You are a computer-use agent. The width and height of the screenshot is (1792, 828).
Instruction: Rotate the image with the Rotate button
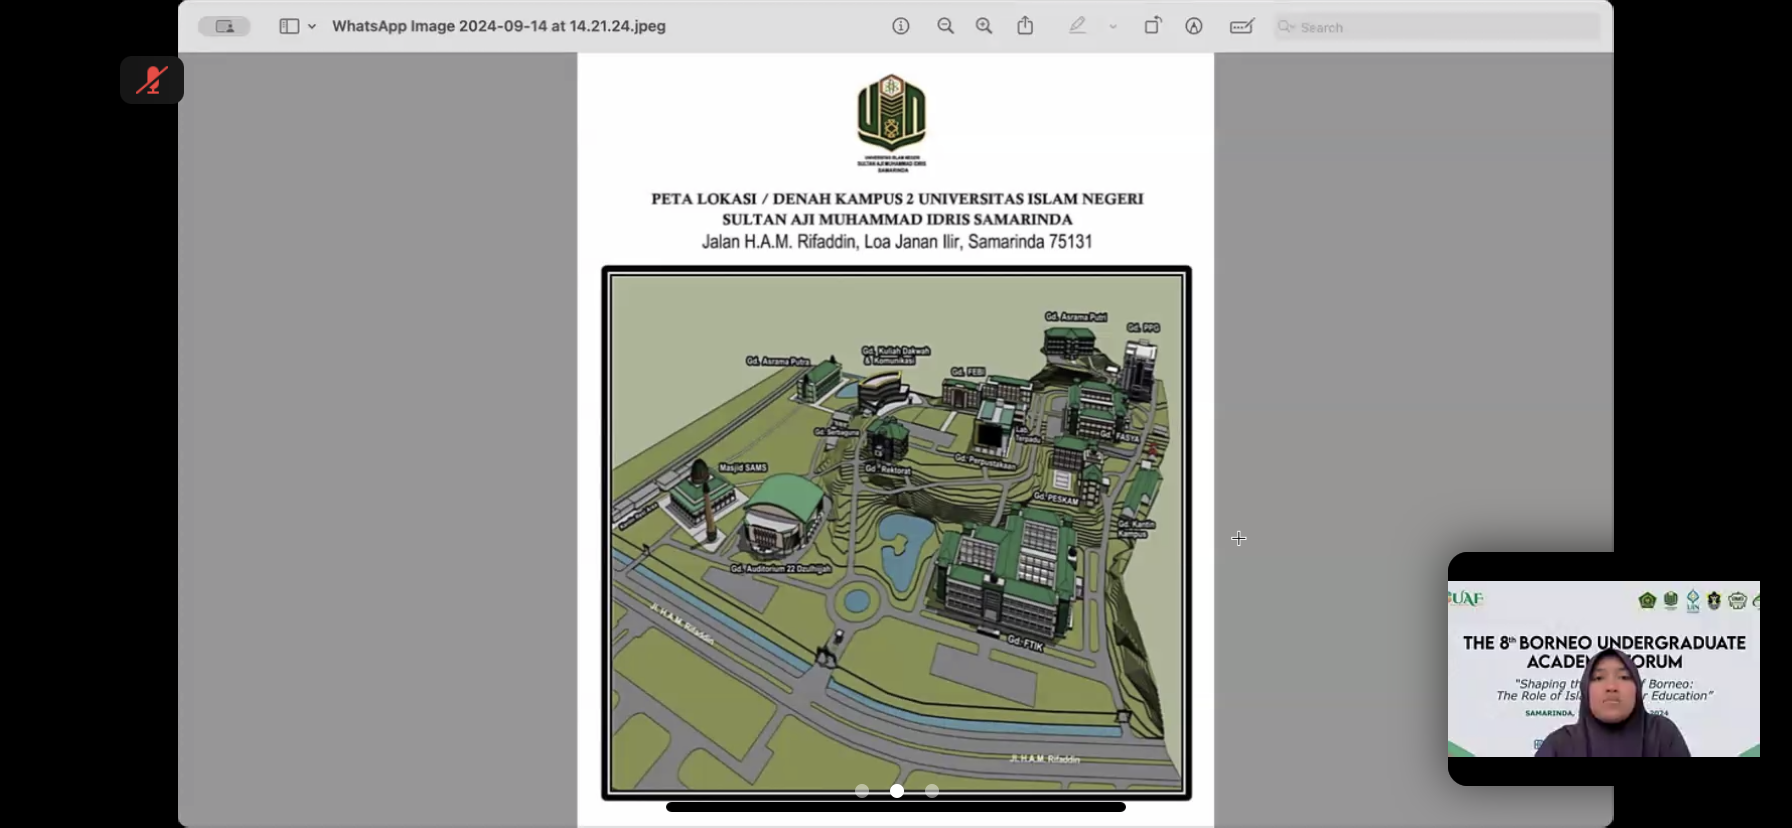[1153, 27]
